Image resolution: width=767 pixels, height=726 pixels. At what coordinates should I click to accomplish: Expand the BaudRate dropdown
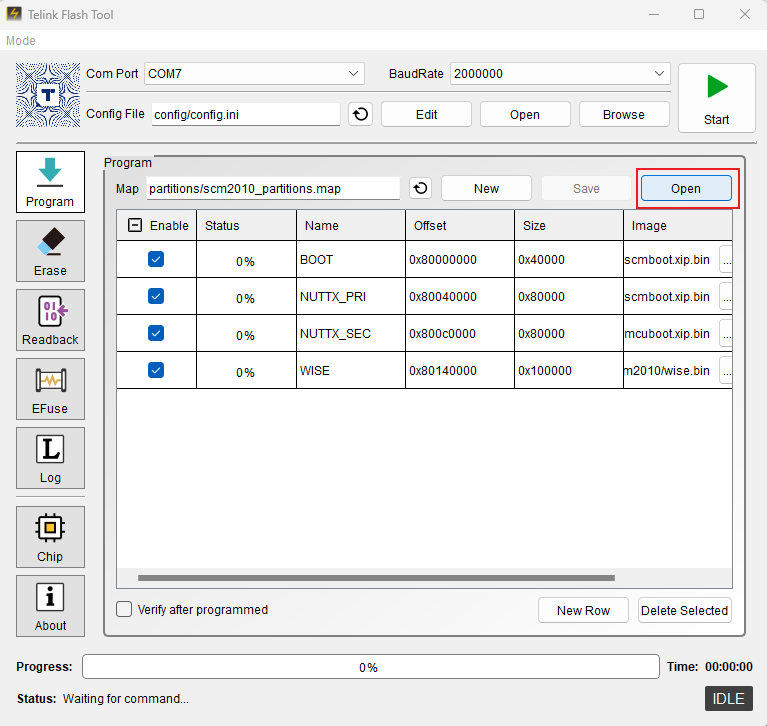659,73
